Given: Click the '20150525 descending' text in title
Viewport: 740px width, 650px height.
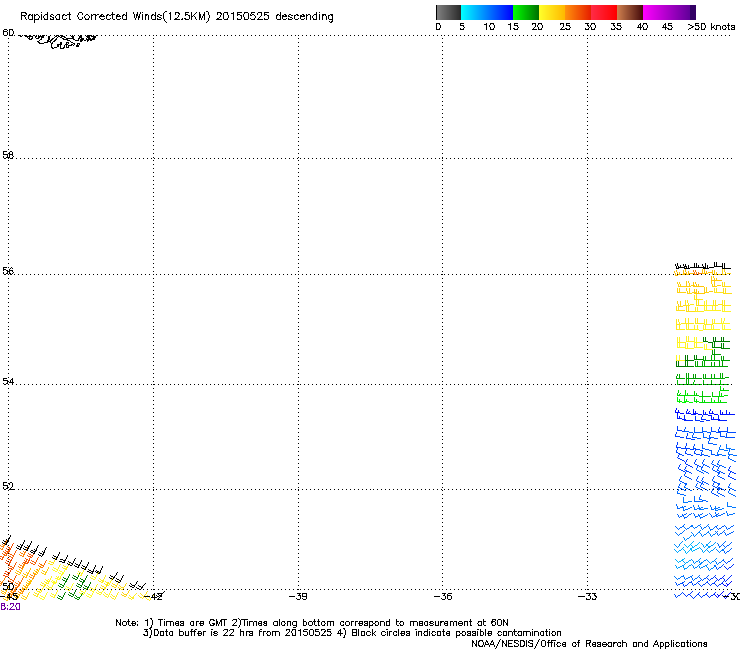Looking at the screenshot, I should (275, 17).
